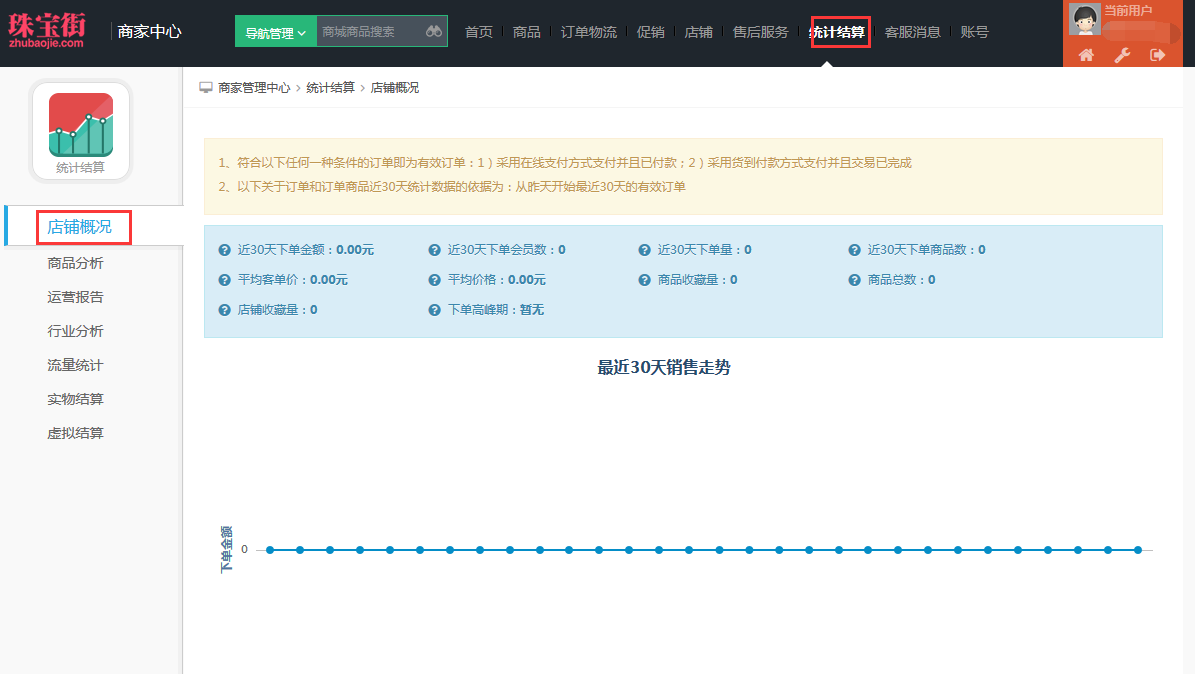The image size is (1195, 674).
Task: Click the user avatar picture
Action: coord(1084,19)
